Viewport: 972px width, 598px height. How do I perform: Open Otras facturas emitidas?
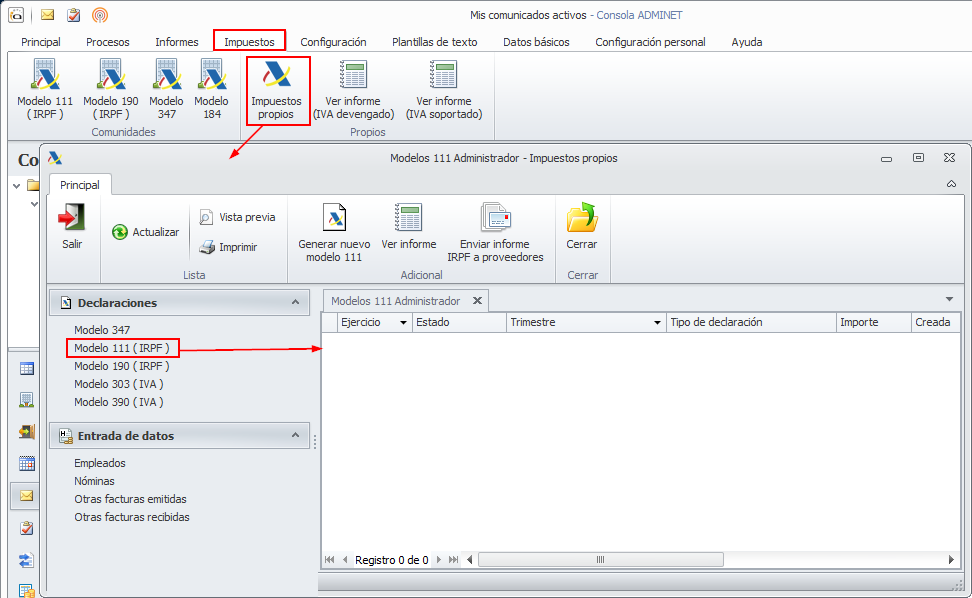[x=130, y=499]
